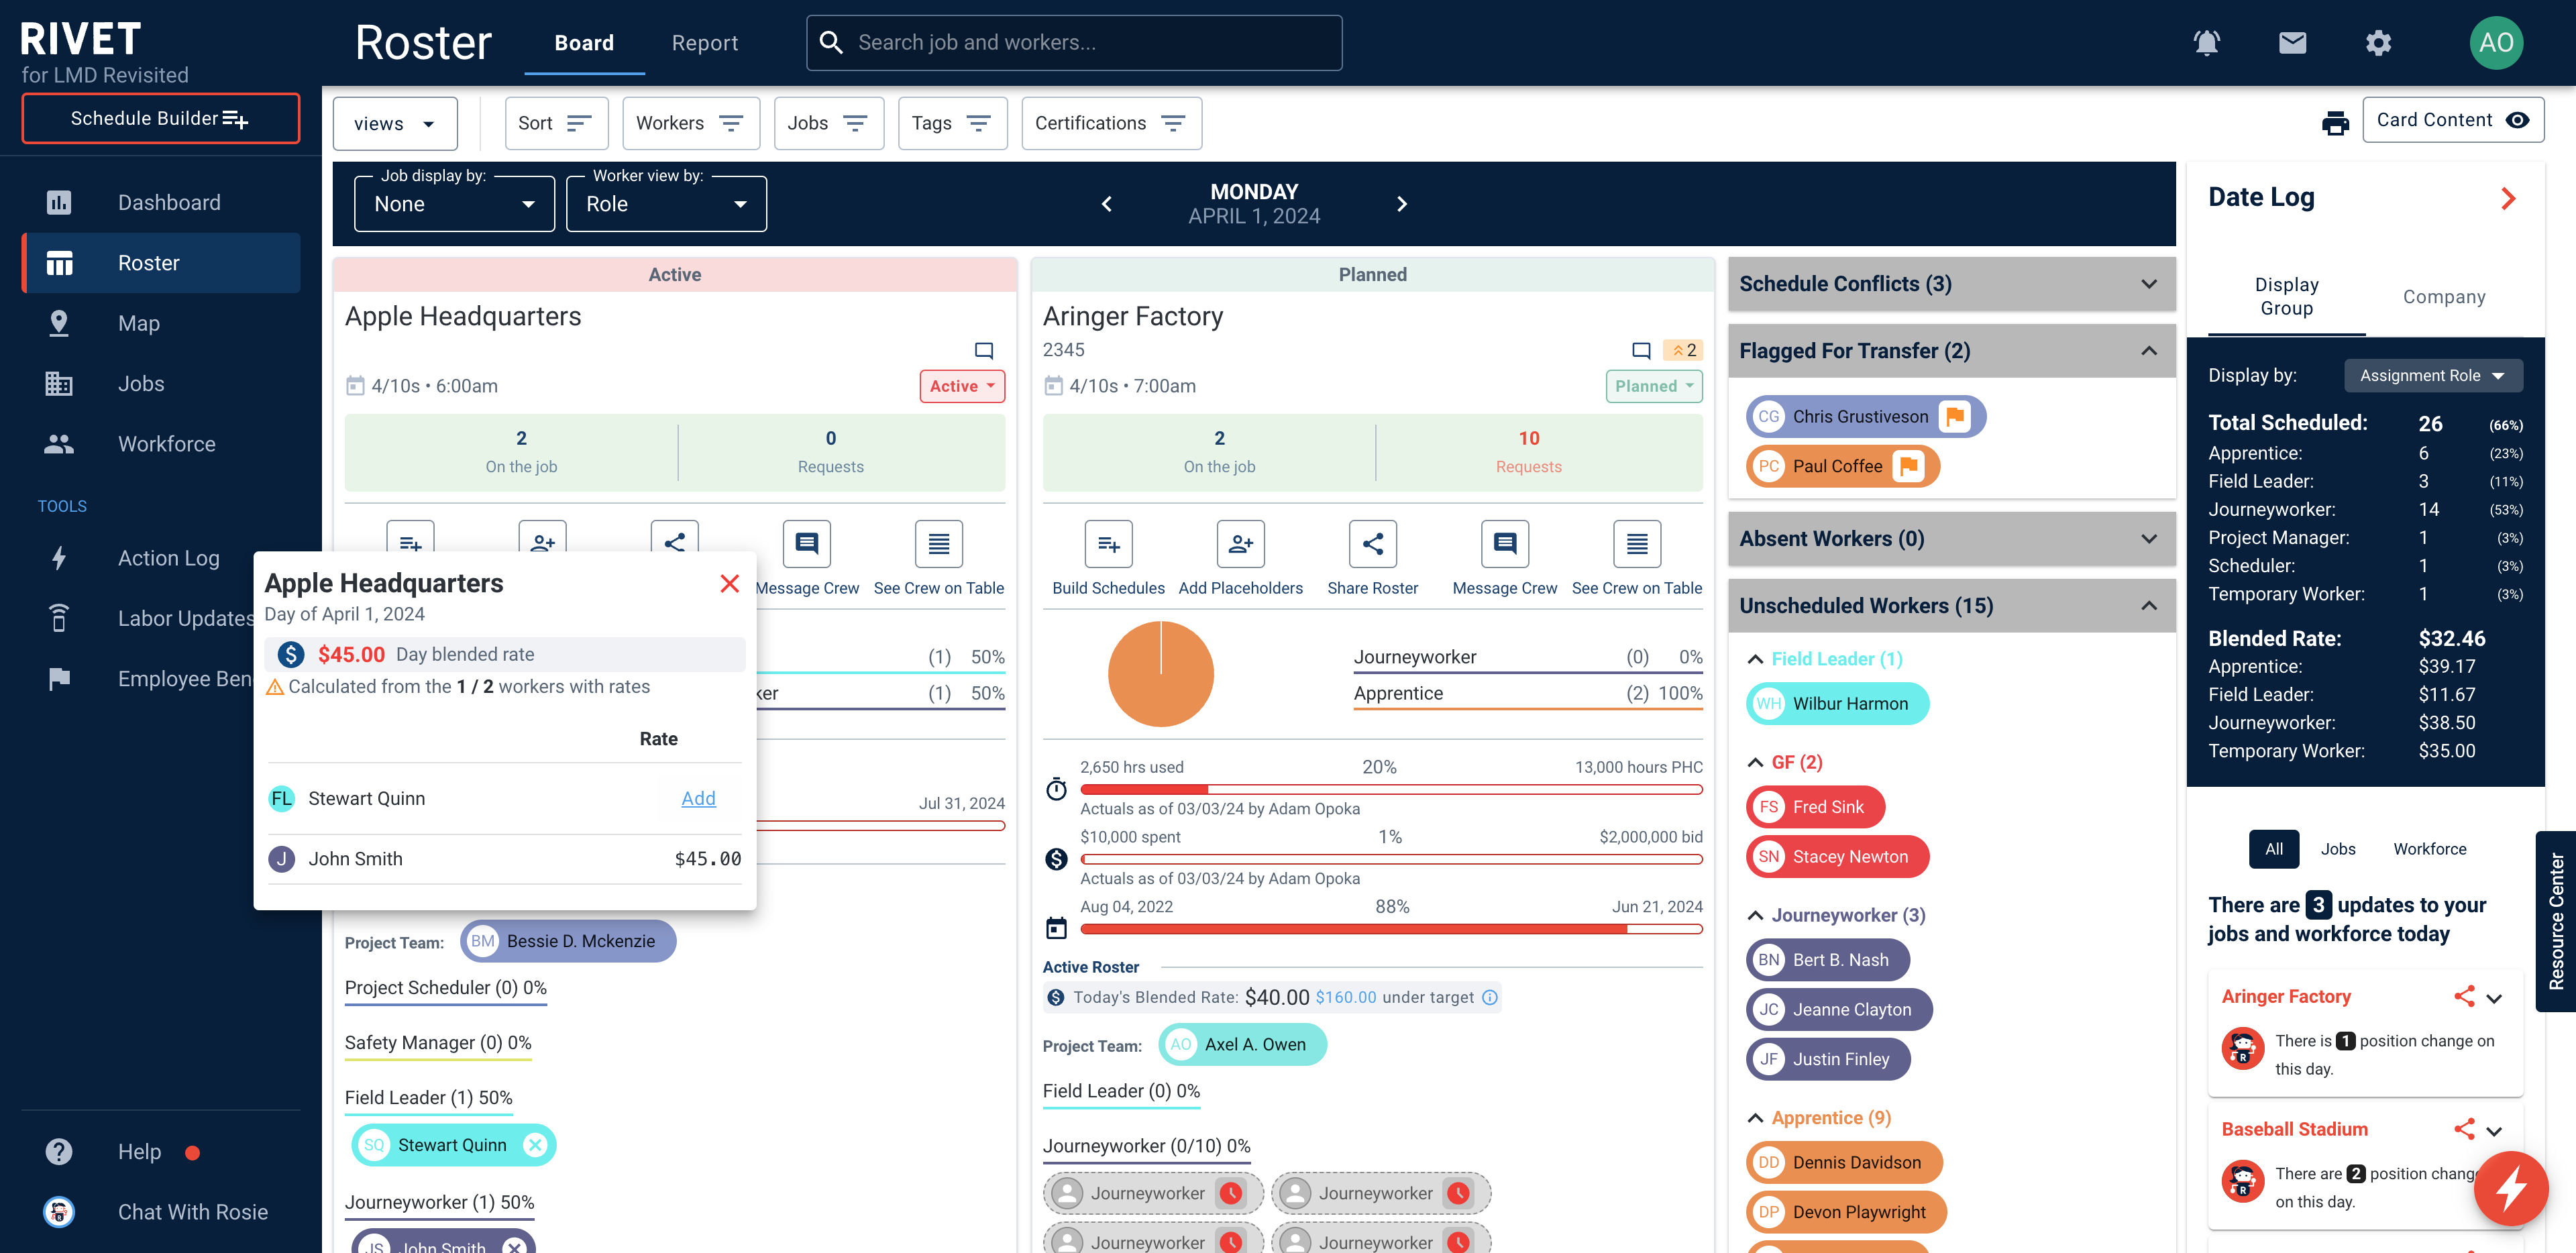Select the Display Group tab
This screenshot has width=2576, height=1253.
[x=2286, y=297]
